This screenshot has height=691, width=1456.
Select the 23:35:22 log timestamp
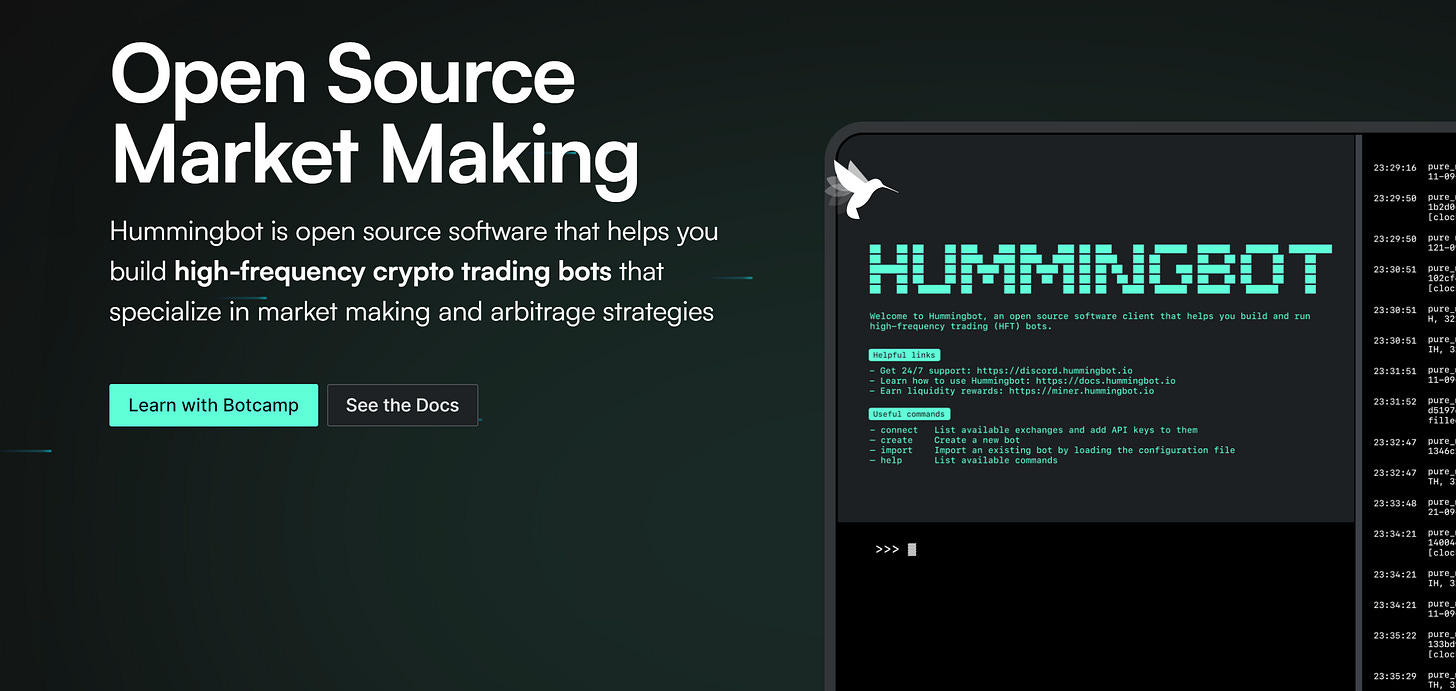[x=1394, y=635]
